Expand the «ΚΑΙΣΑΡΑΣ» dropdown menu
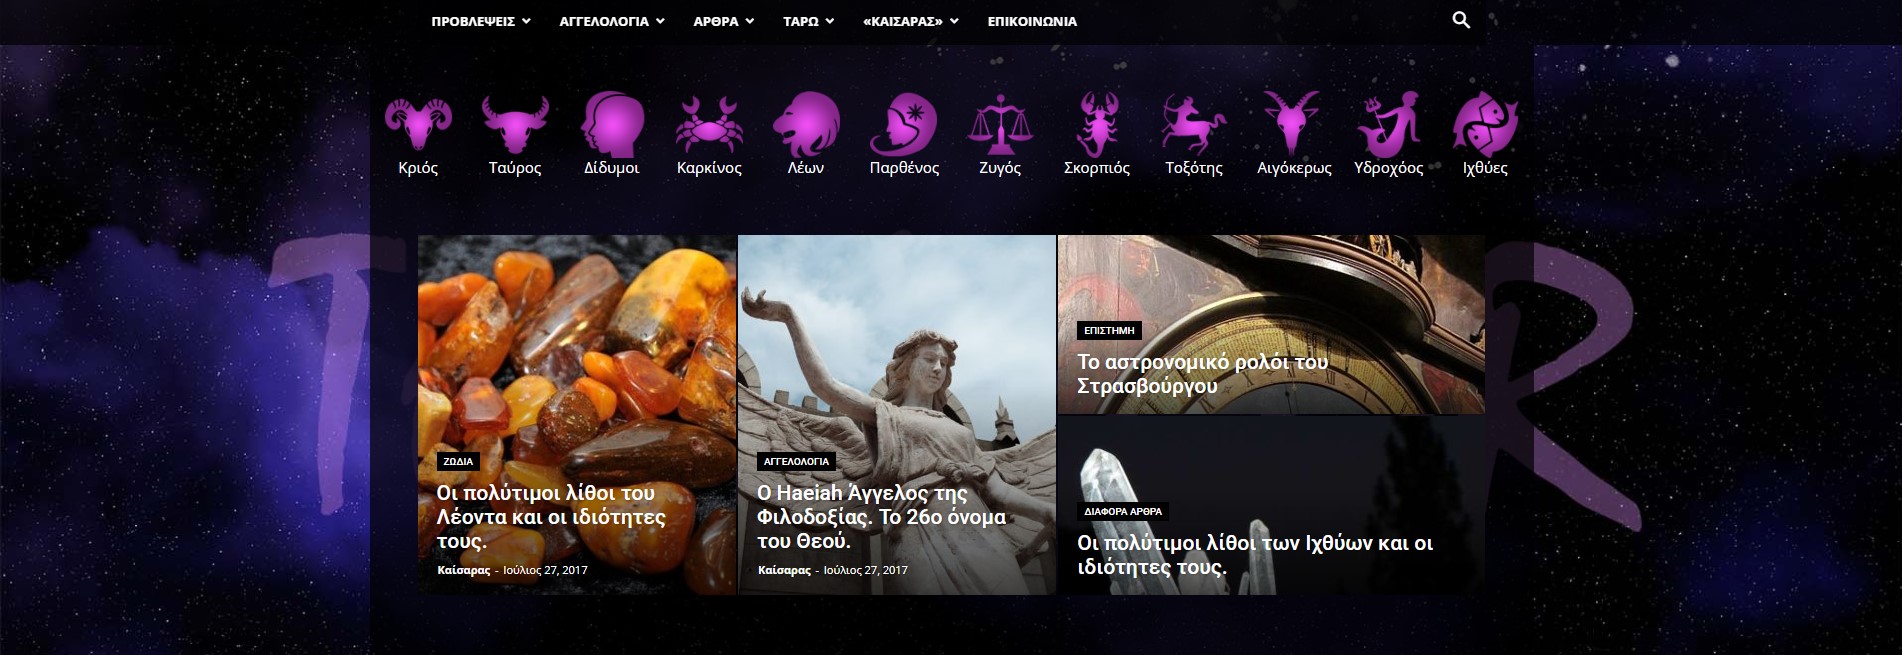The image size is (1902, 655). pos(911,21)
